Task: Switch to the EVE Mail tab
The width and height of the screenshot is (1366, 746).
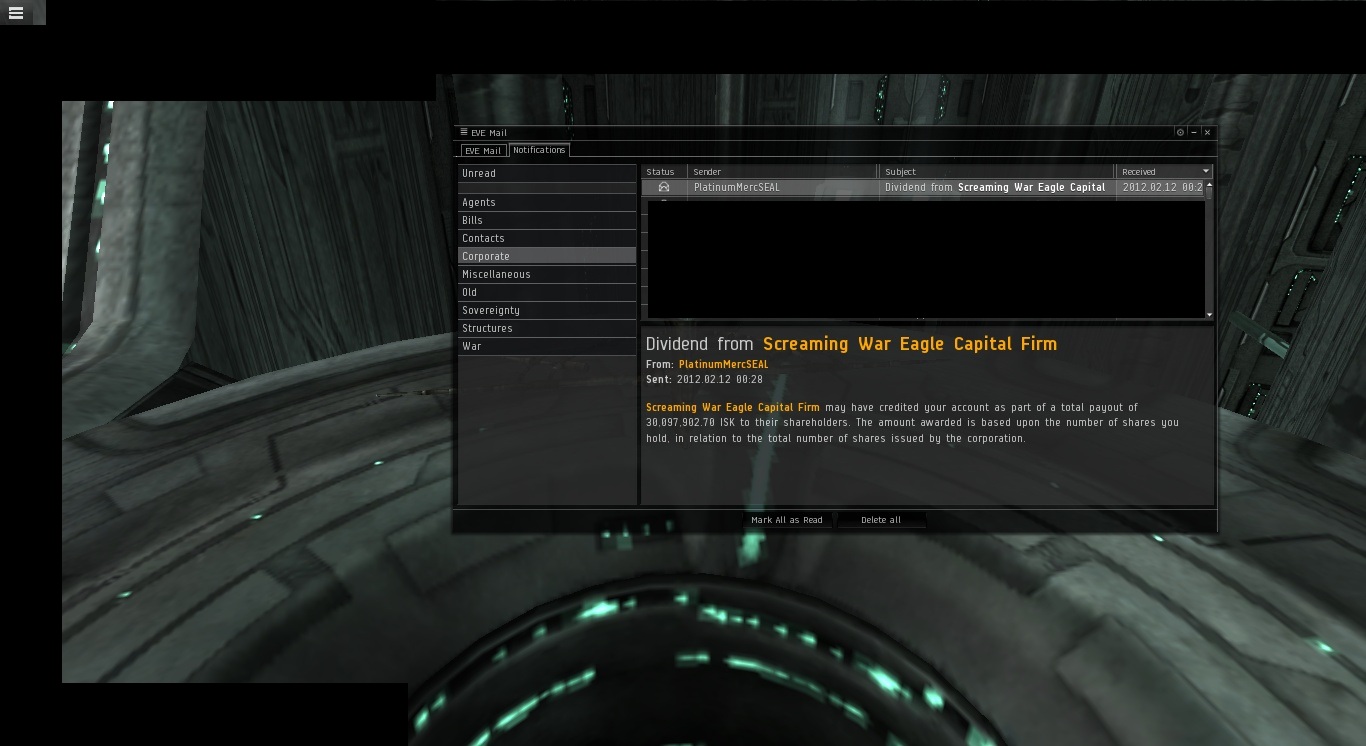Action: (482, 151)
